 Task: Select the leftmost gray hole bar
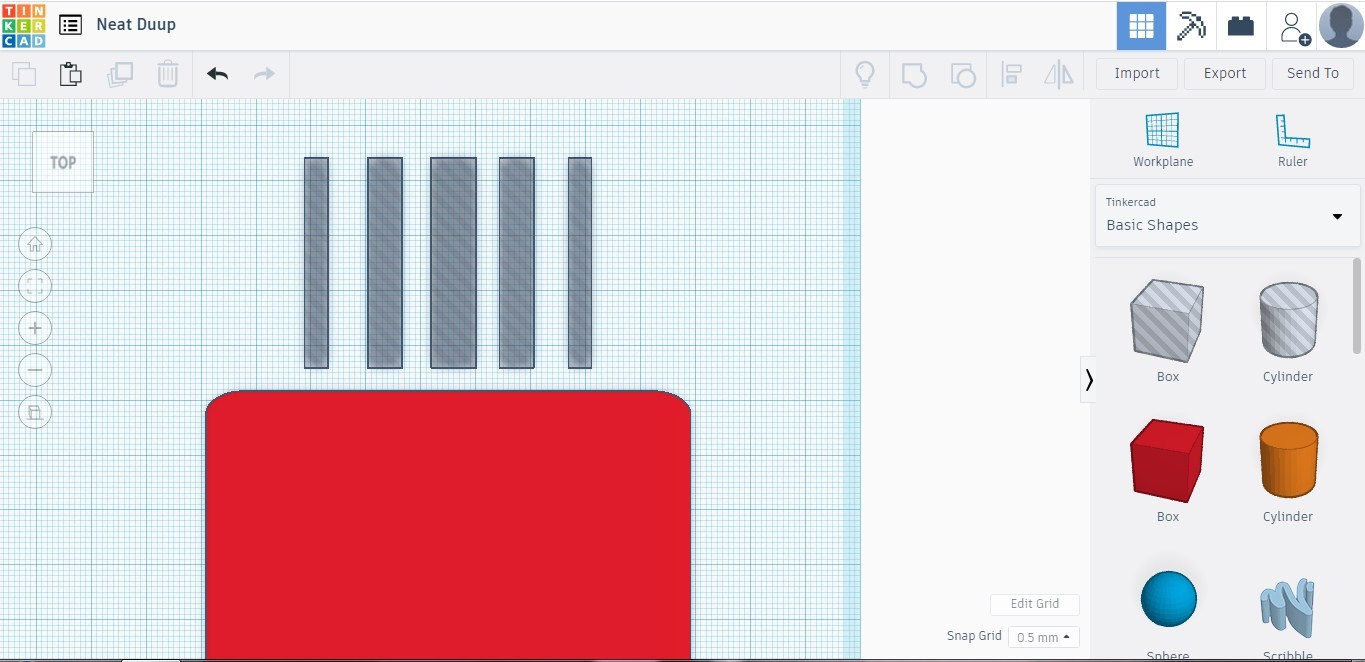[x=316, y=263]
